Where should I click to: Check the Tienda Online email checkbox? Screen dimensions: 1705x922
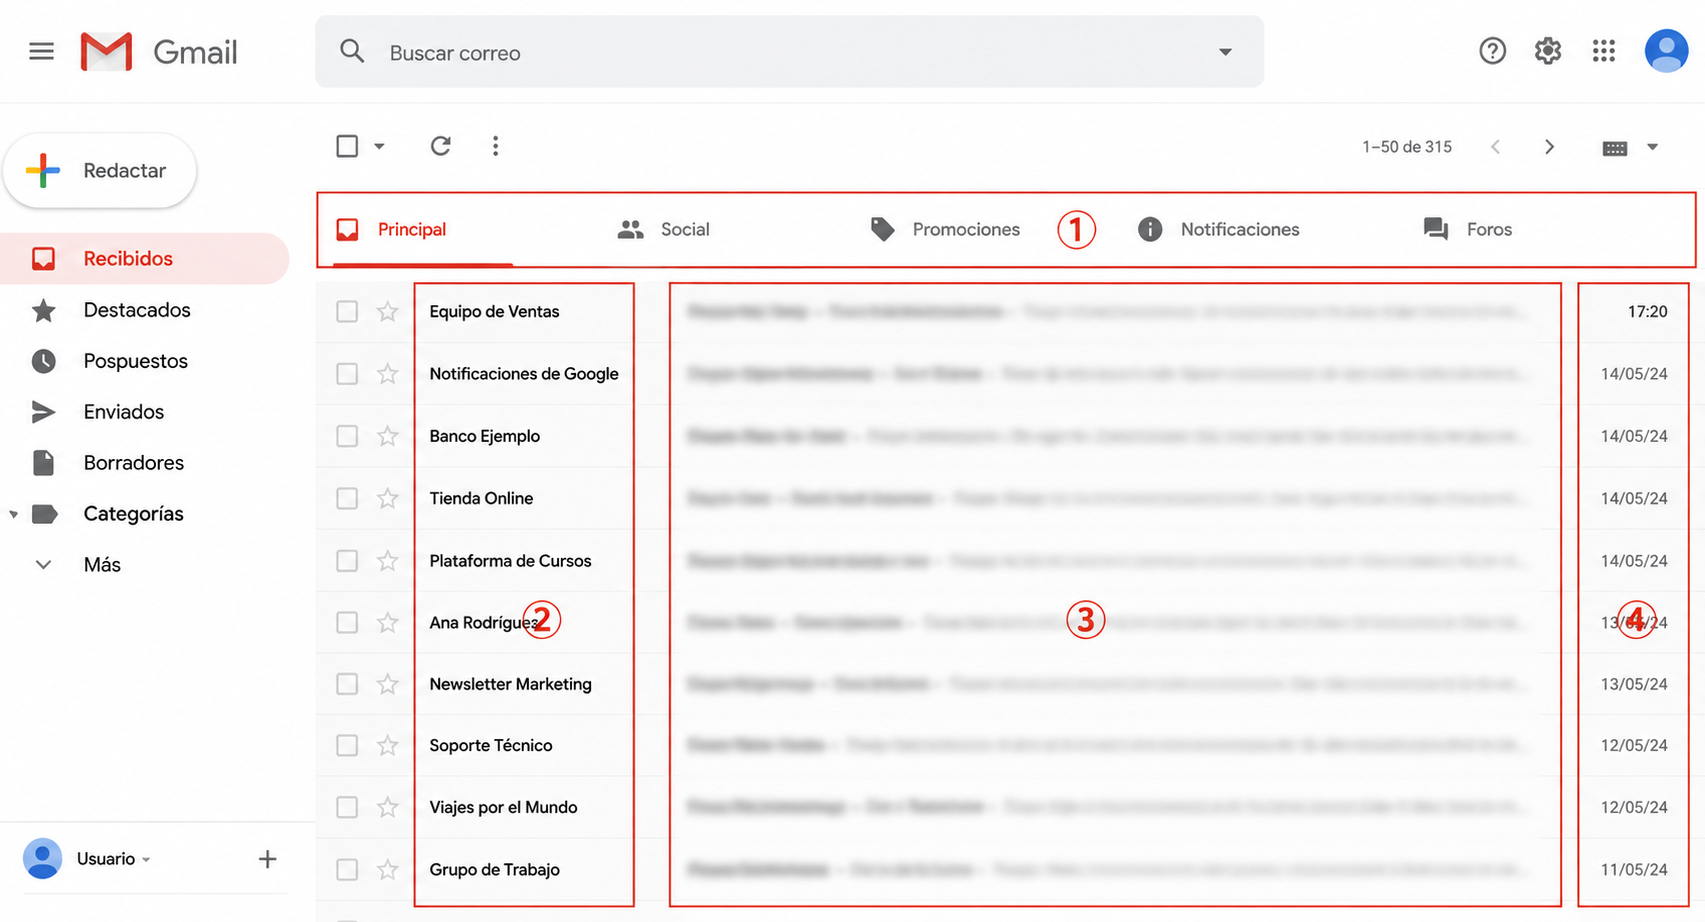point(347,498)
